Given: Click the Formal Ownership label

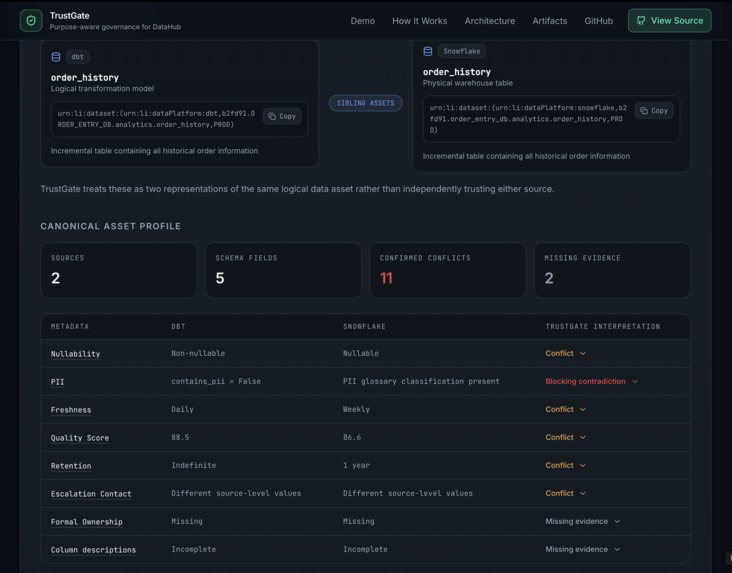Looking at the screenshot, I should click(x=86, y=522).
